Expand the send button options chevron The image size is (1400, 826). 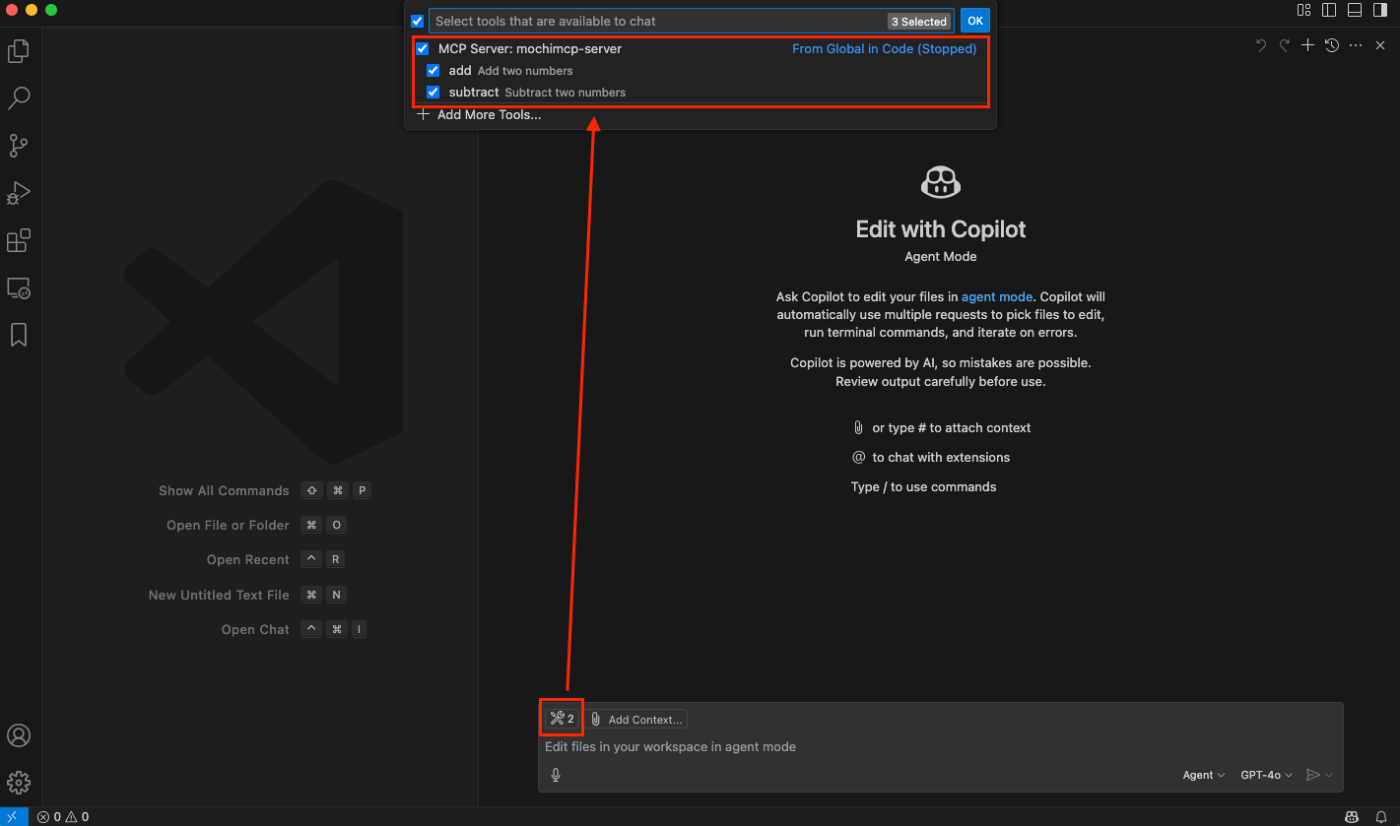tap(1330, 776)
